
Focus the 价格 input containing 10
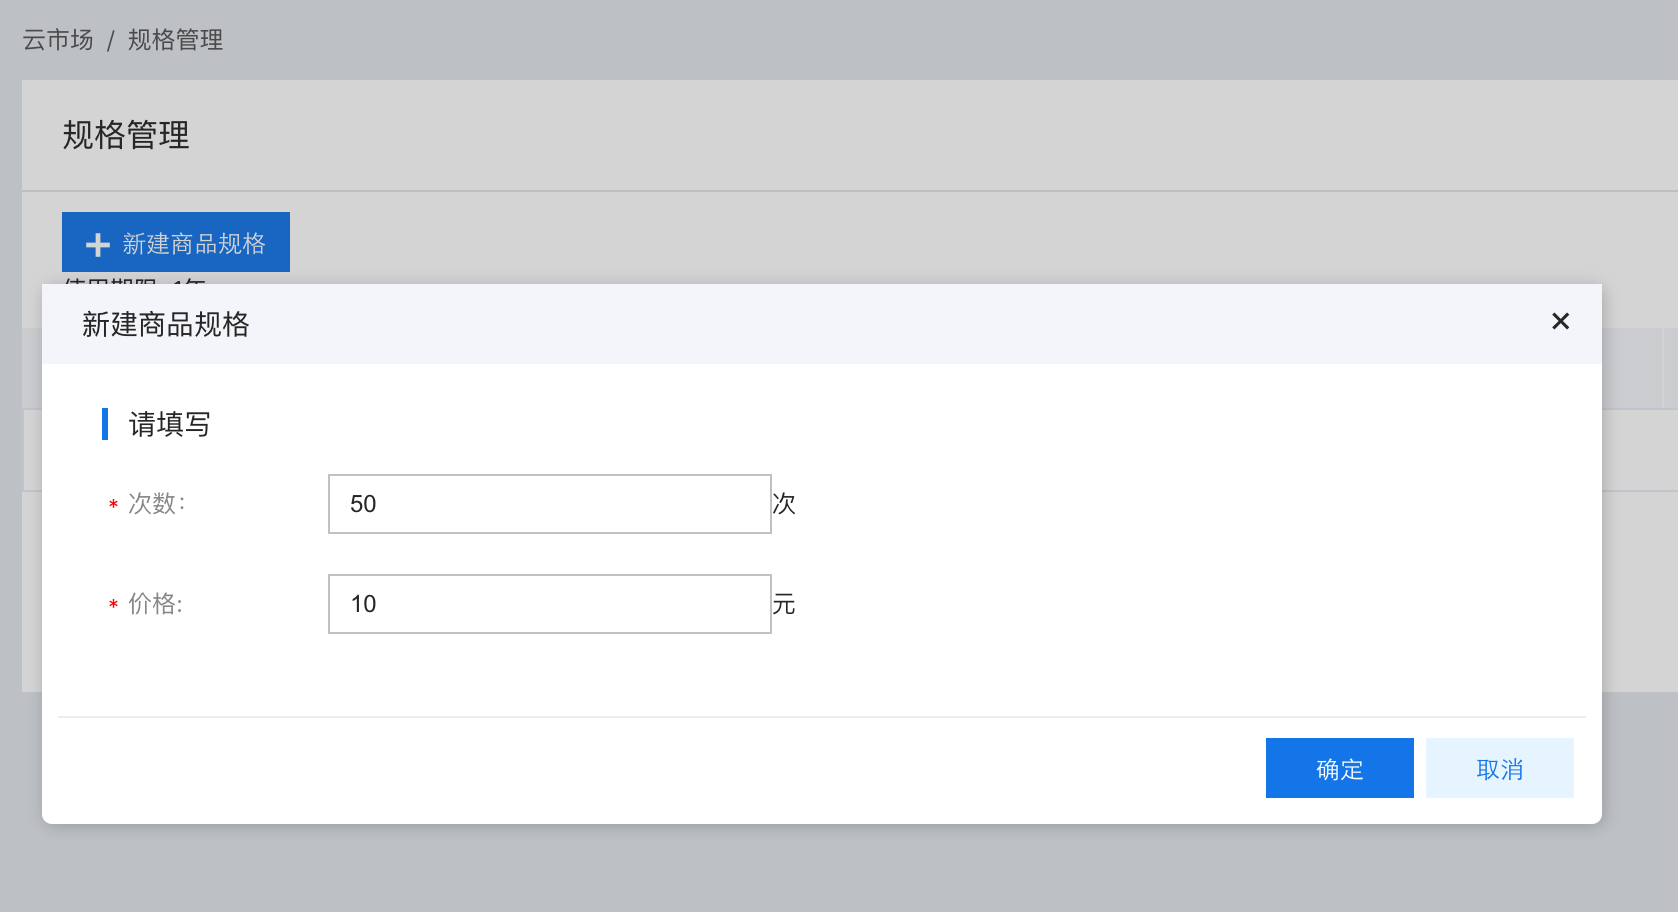[550, 604]
